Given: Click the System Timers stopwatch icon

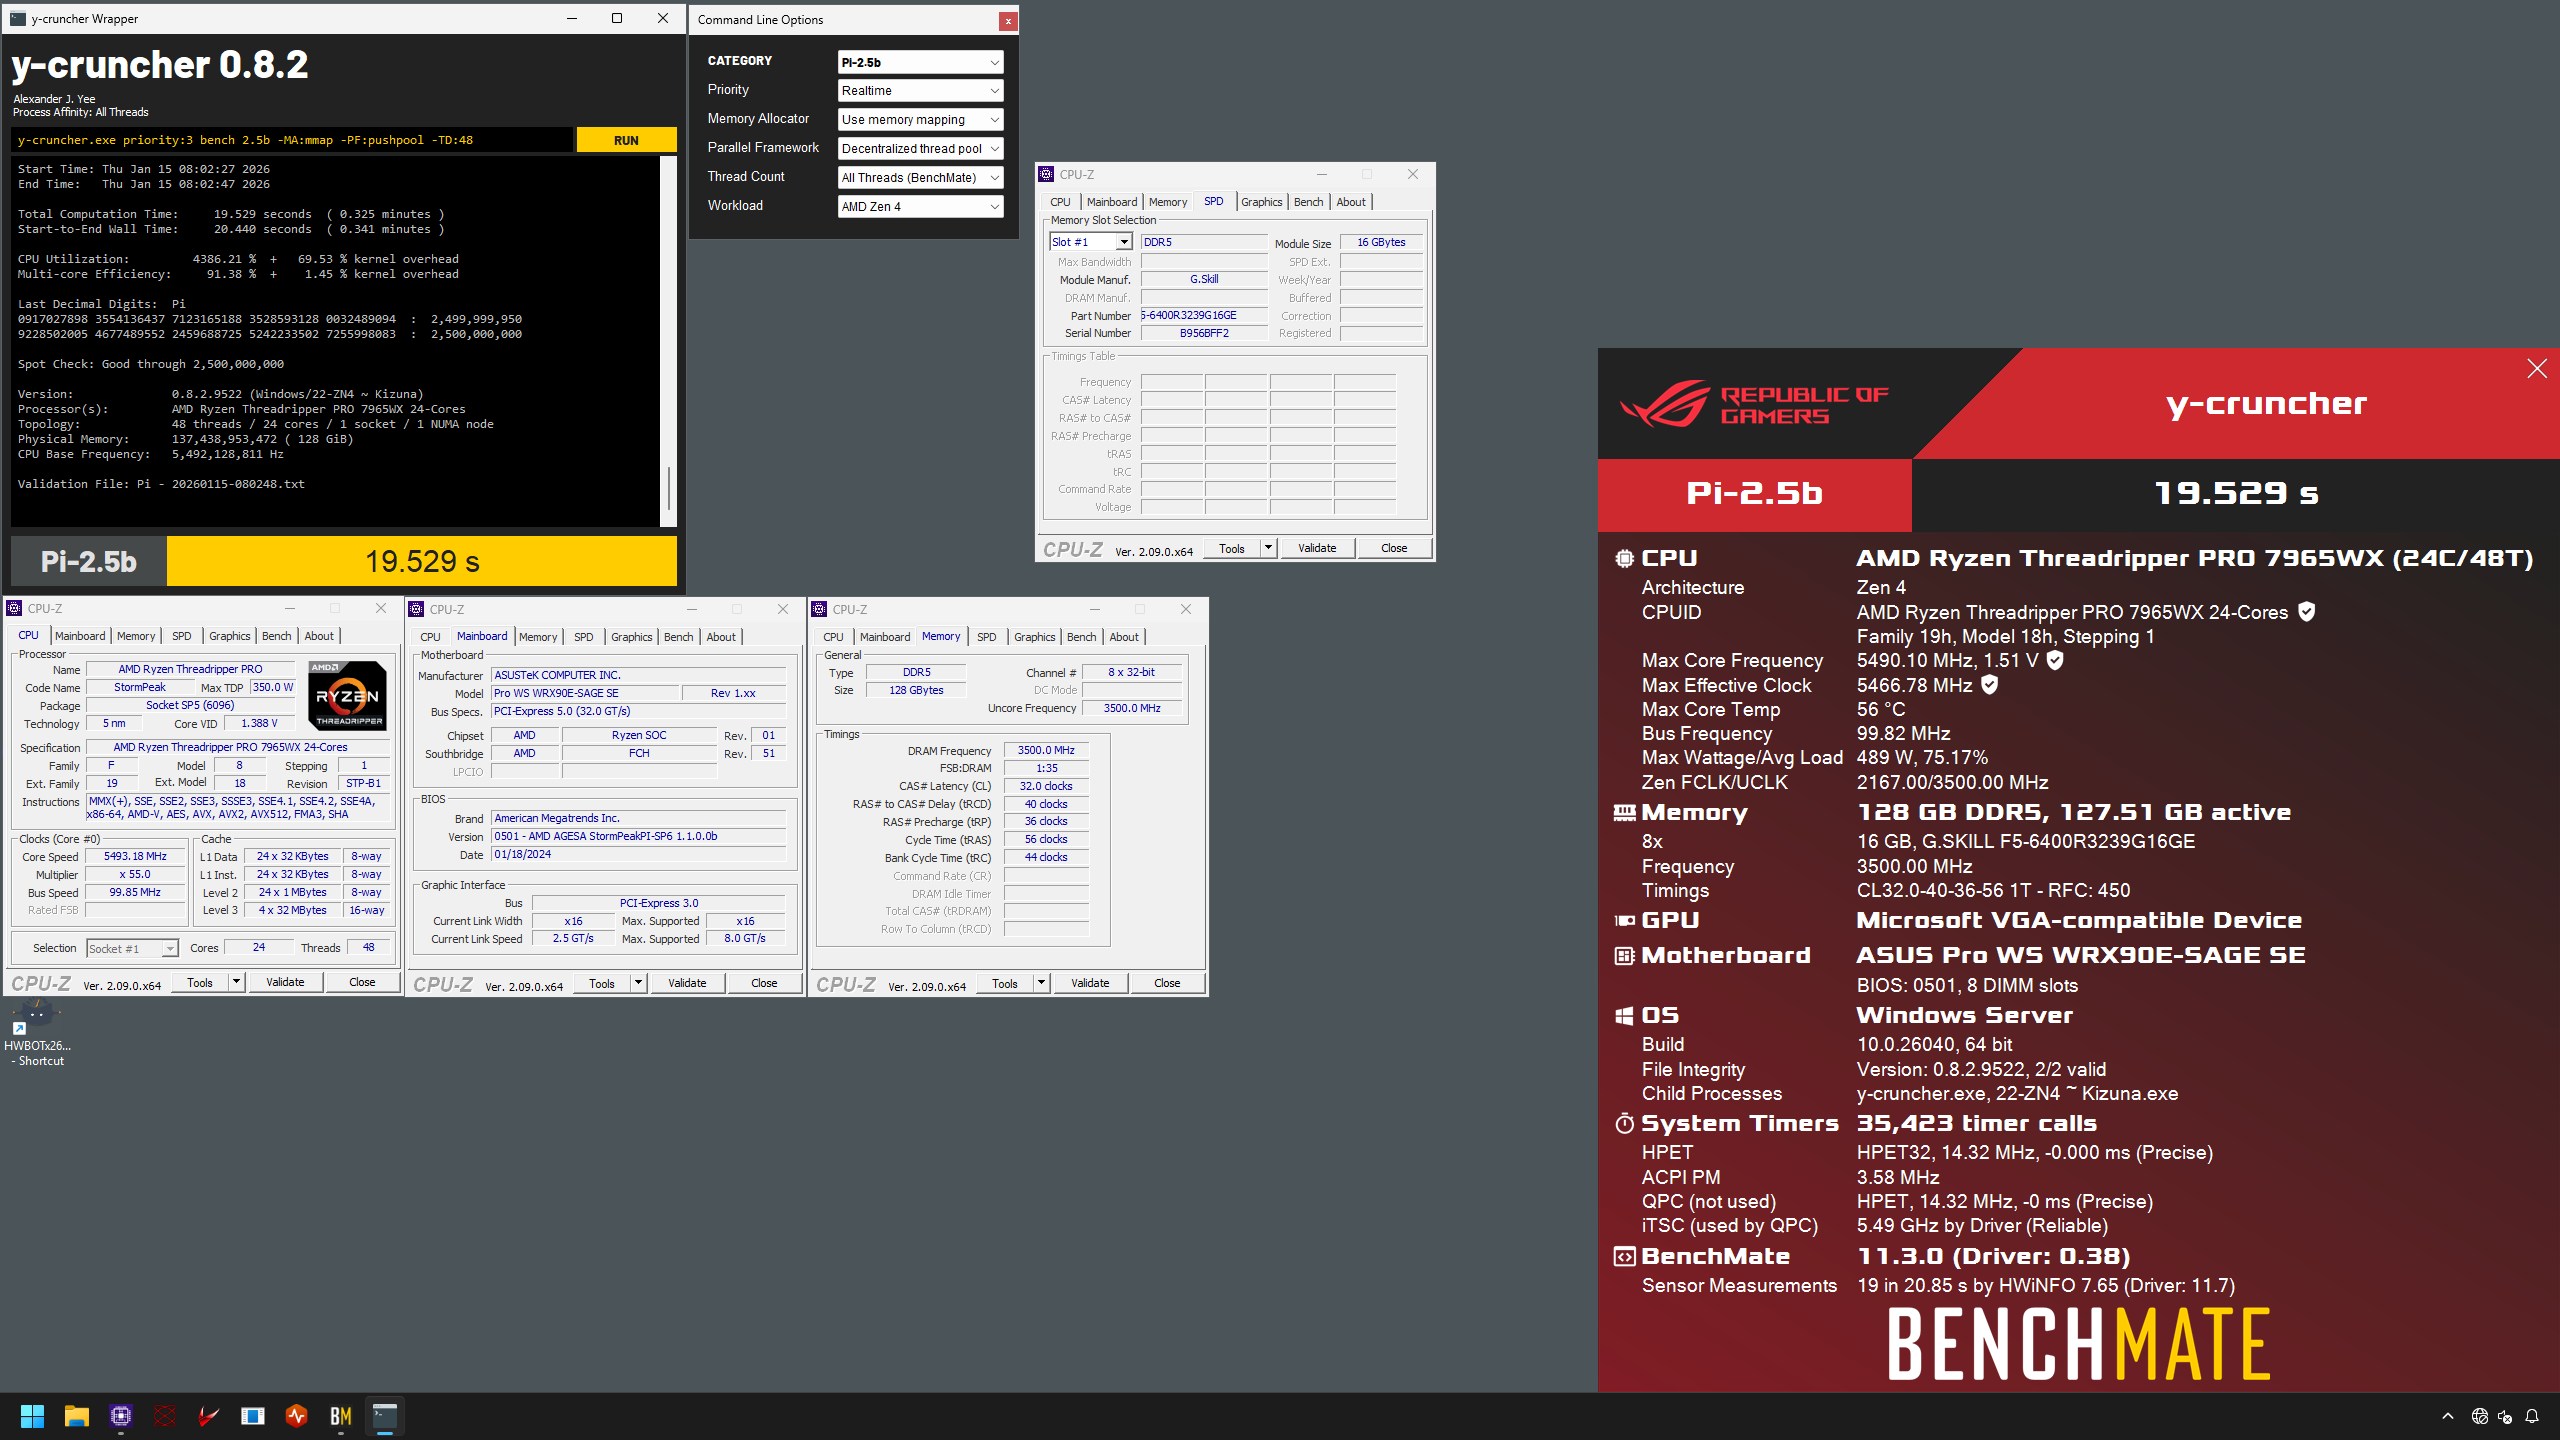Looking at the screenshot, I should [1625, 1124].
